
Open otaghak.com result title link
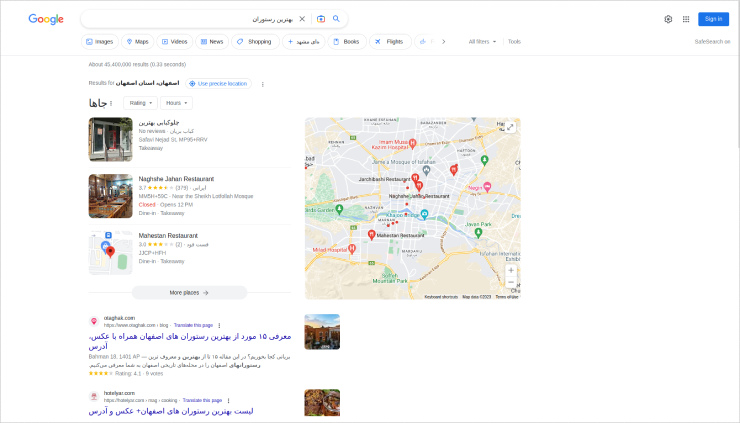pos(190,341)
